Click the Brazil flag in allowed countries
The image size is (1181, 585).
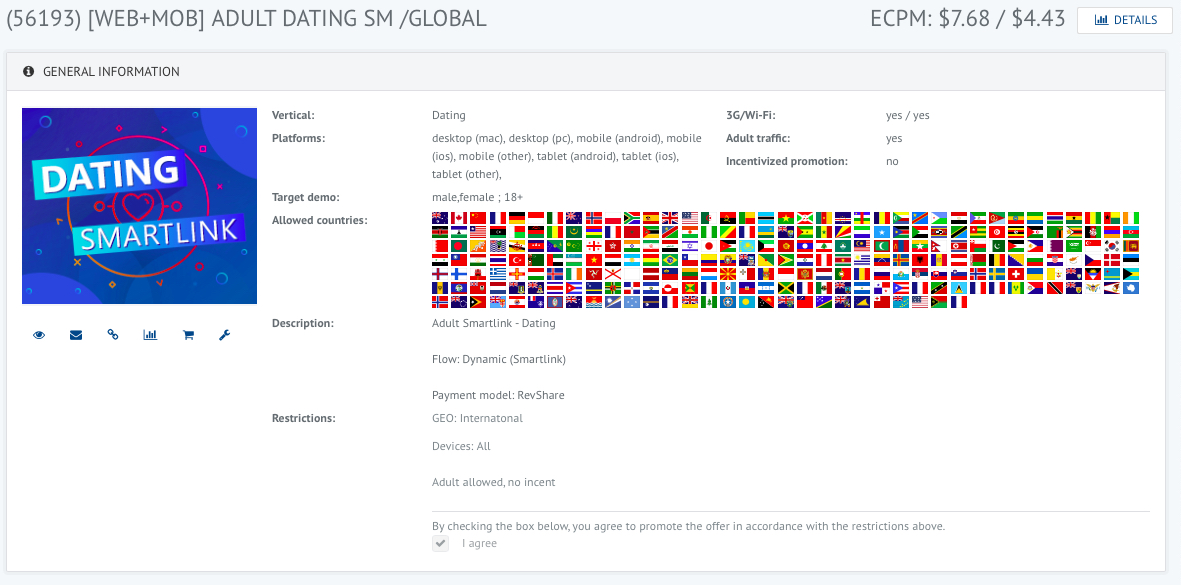[670, 260]
